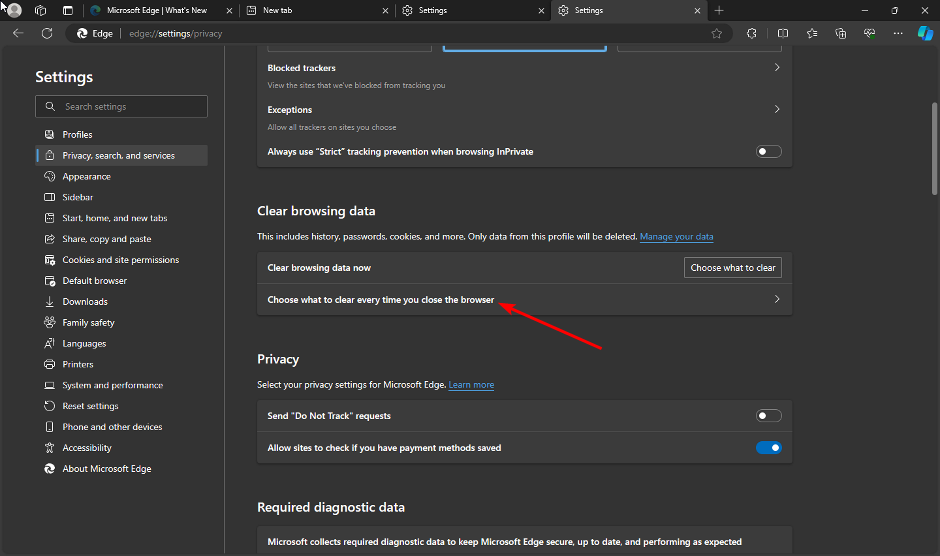Open Cookies and site permissions
Screen dimensions: 940x556
(x=122, y=260)
